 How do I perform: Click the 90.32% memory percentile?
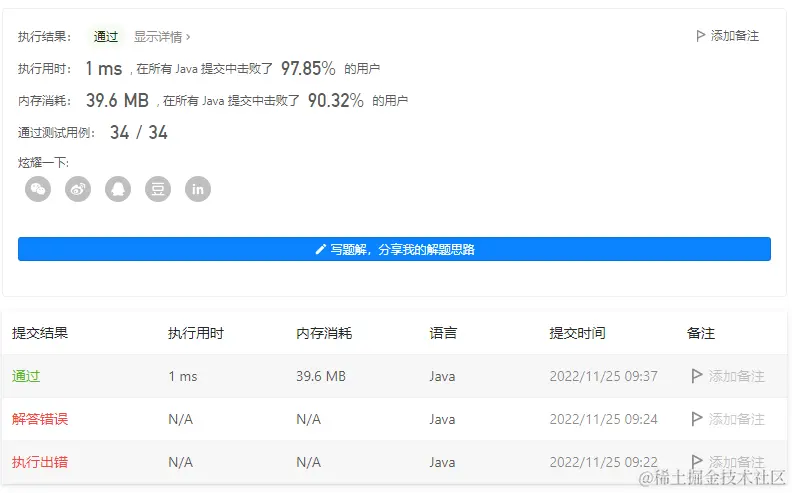coord(336,101)
